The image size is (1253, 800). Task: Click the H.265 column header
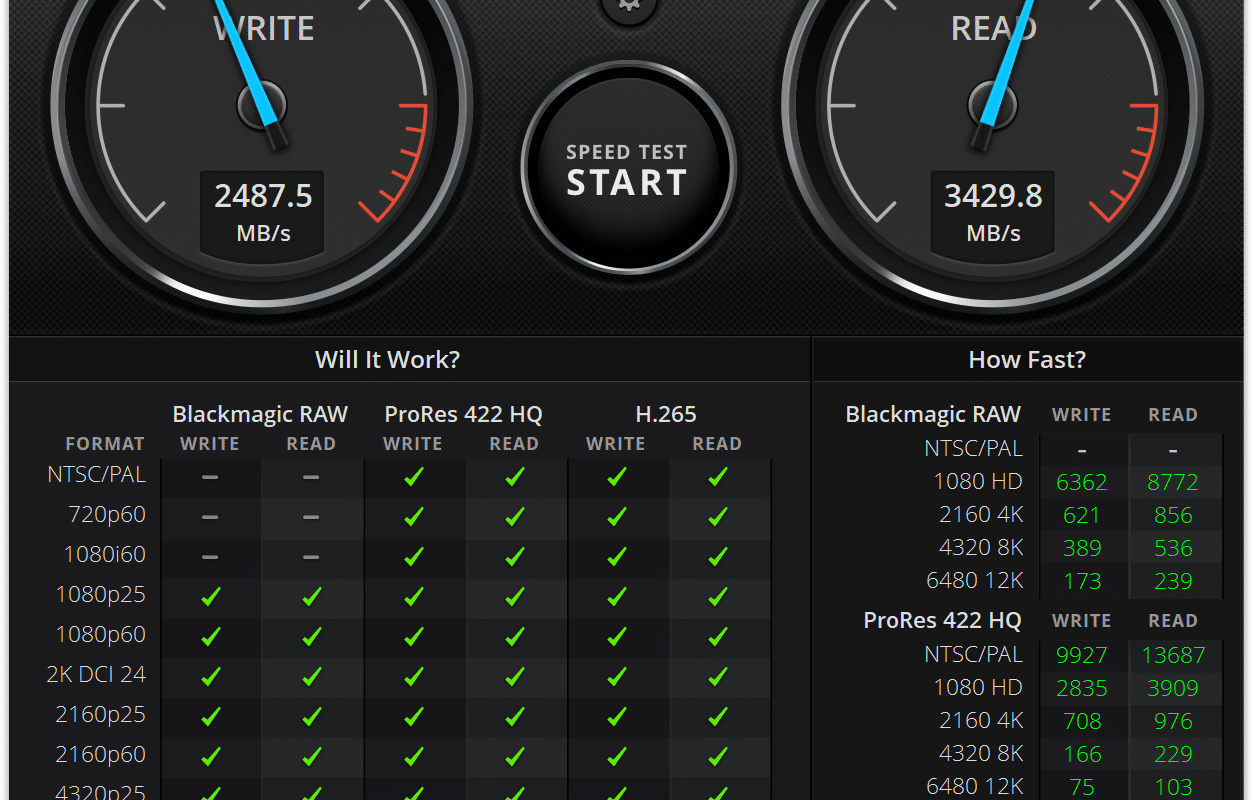click(x=666, y=414)
